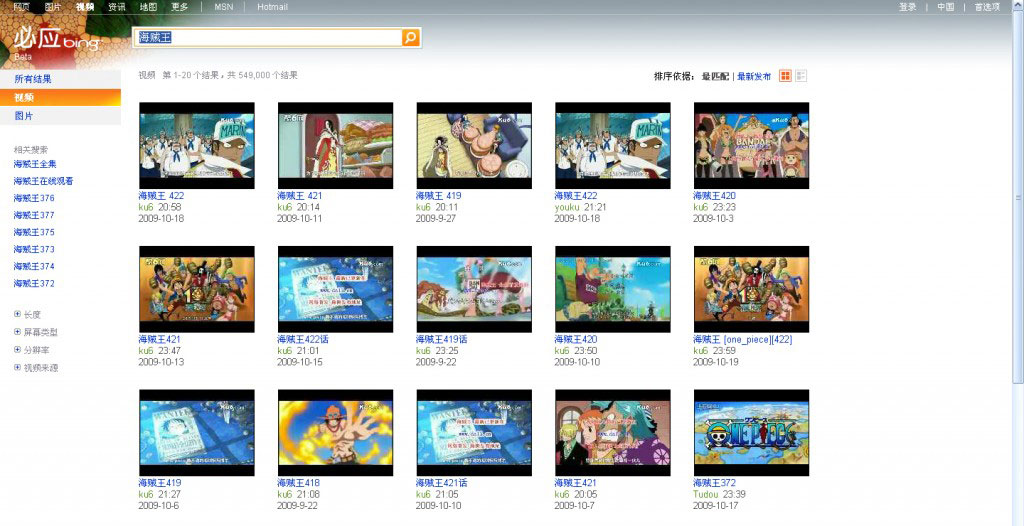The image size is (1024, 526).
Task: Click inside the 海贼王 search box
Action: (x=268, y=38)
